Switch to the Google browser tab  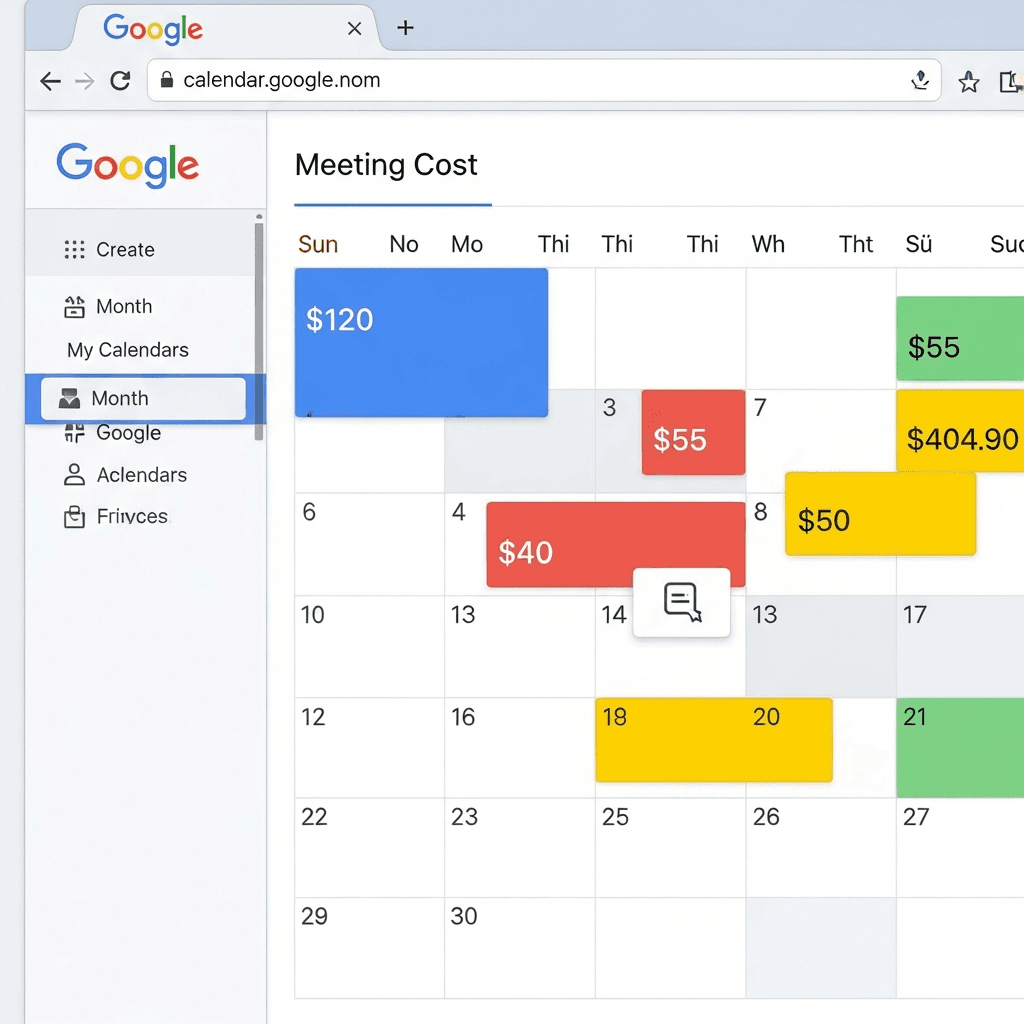(152, 29)
